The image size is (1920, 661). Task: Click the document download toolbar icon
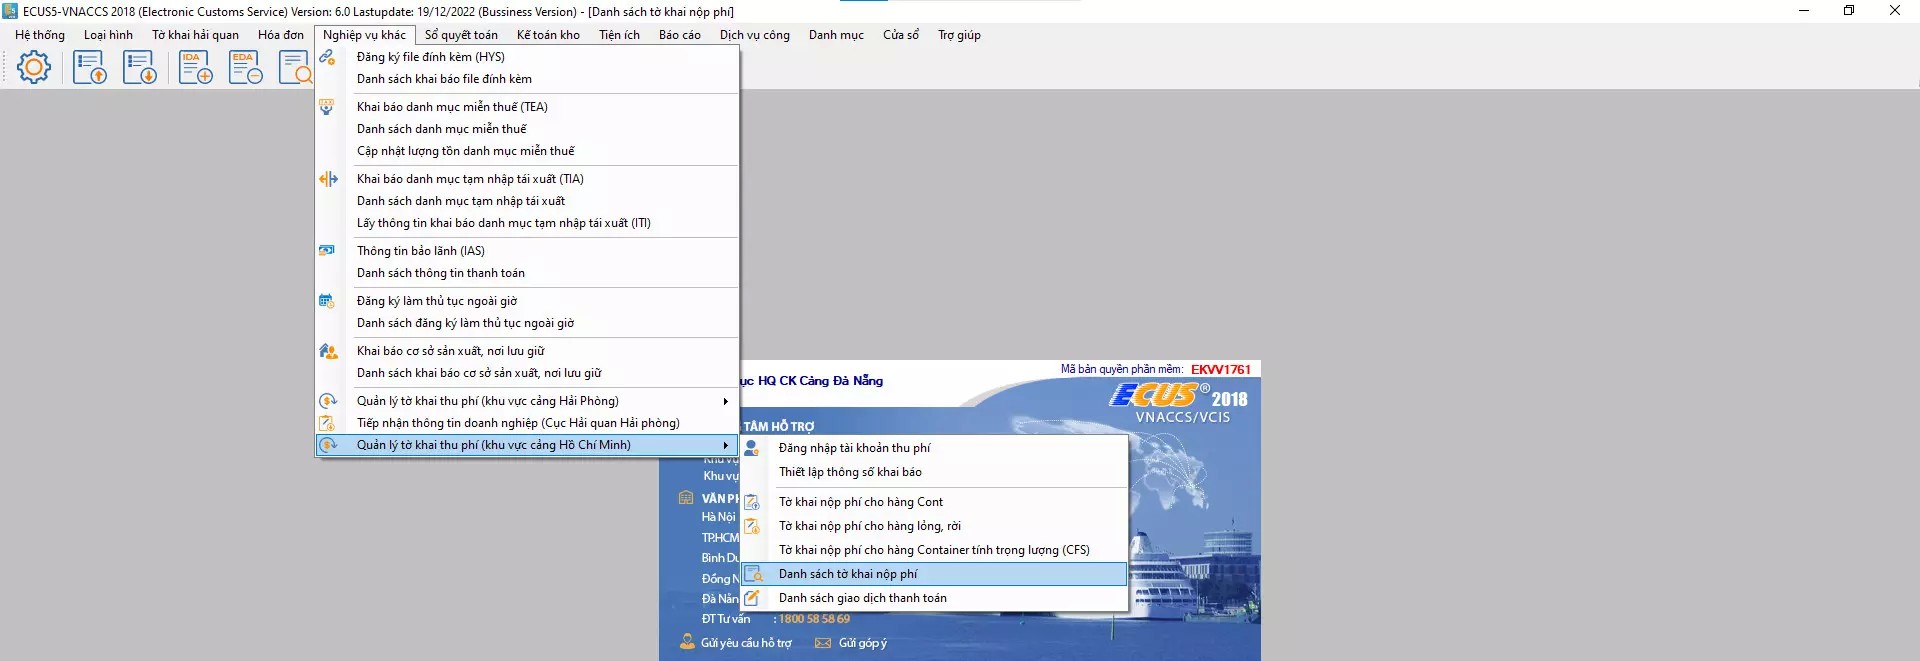pyautogui.click(x=140, y=67)
